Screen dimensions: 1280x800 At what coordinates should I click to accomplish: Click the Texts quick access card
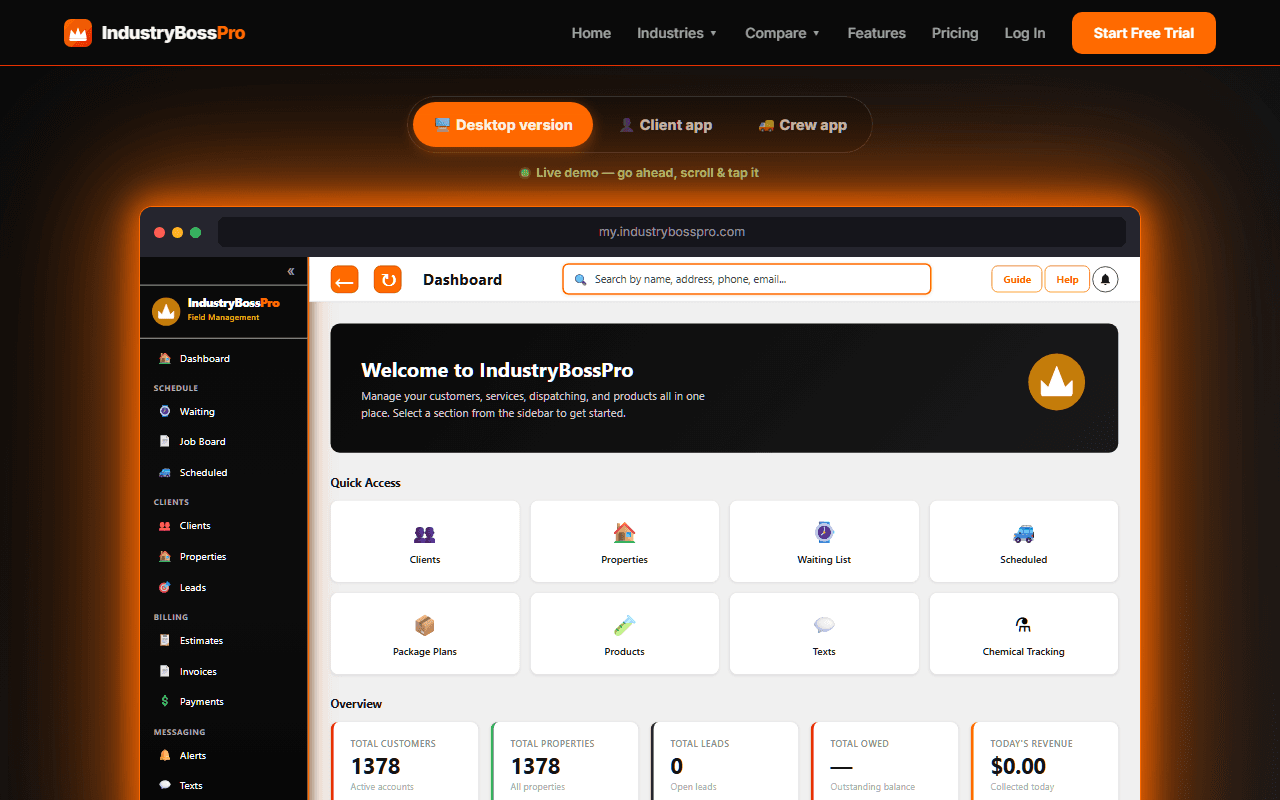pos(824,633)
